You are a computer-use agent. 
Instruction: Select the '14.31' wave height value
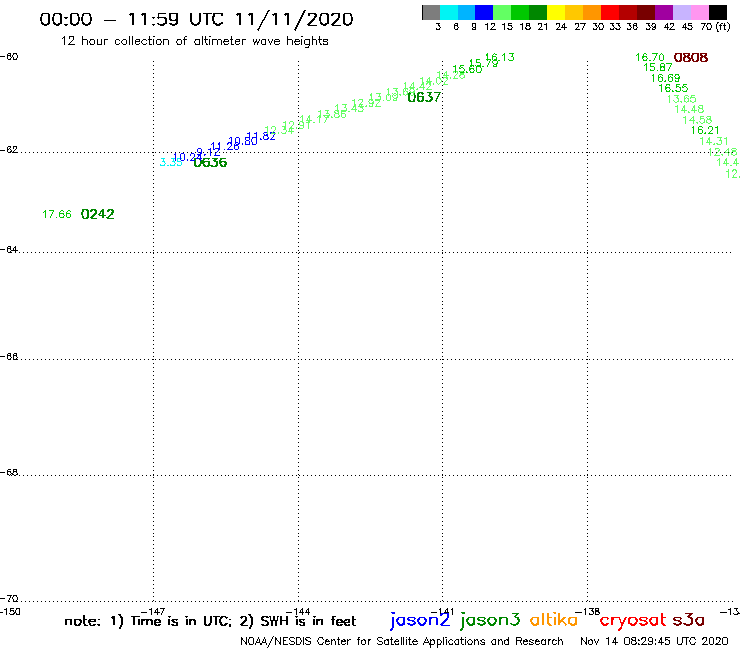714,141
